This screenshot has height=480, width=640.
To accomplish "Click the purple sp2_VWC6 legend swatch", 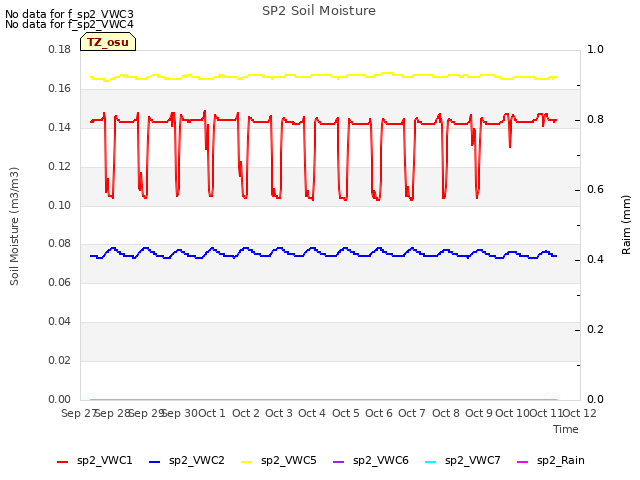I will tap(338, 462).
